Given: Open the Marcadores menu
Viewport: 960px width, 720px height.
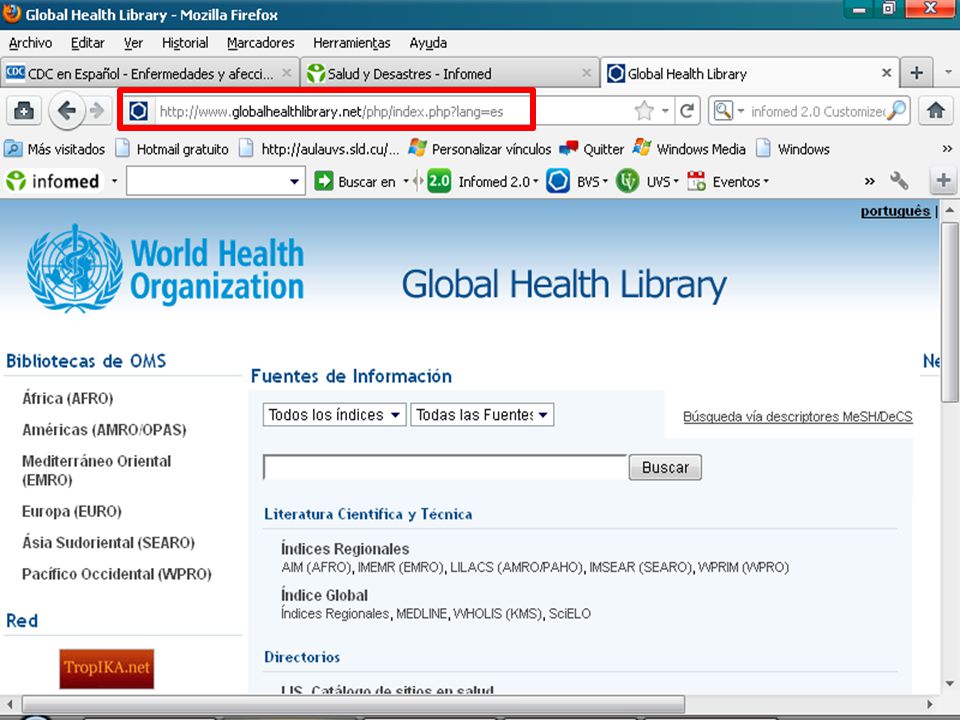Looking at the screenshot, I should (260, 43).
